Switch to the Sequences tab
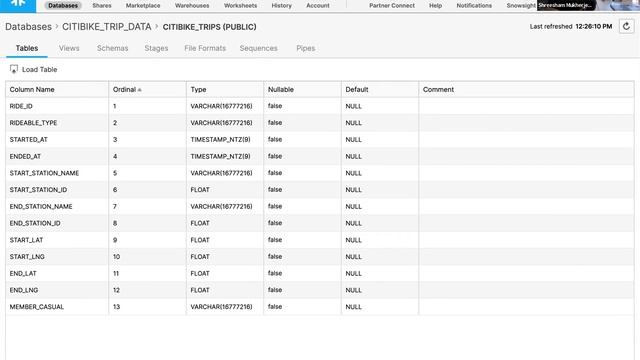 pyautogui.click(x=258, y=48)
